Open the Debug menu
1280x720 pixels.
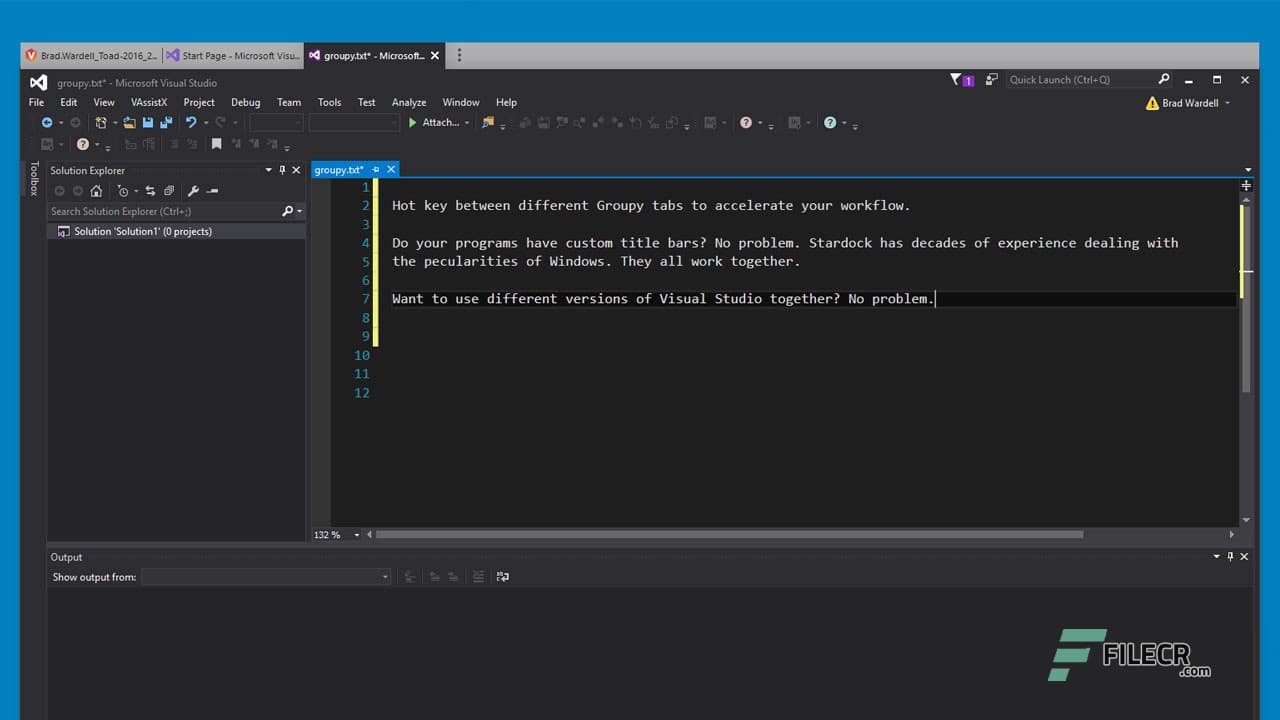(245, 101)
